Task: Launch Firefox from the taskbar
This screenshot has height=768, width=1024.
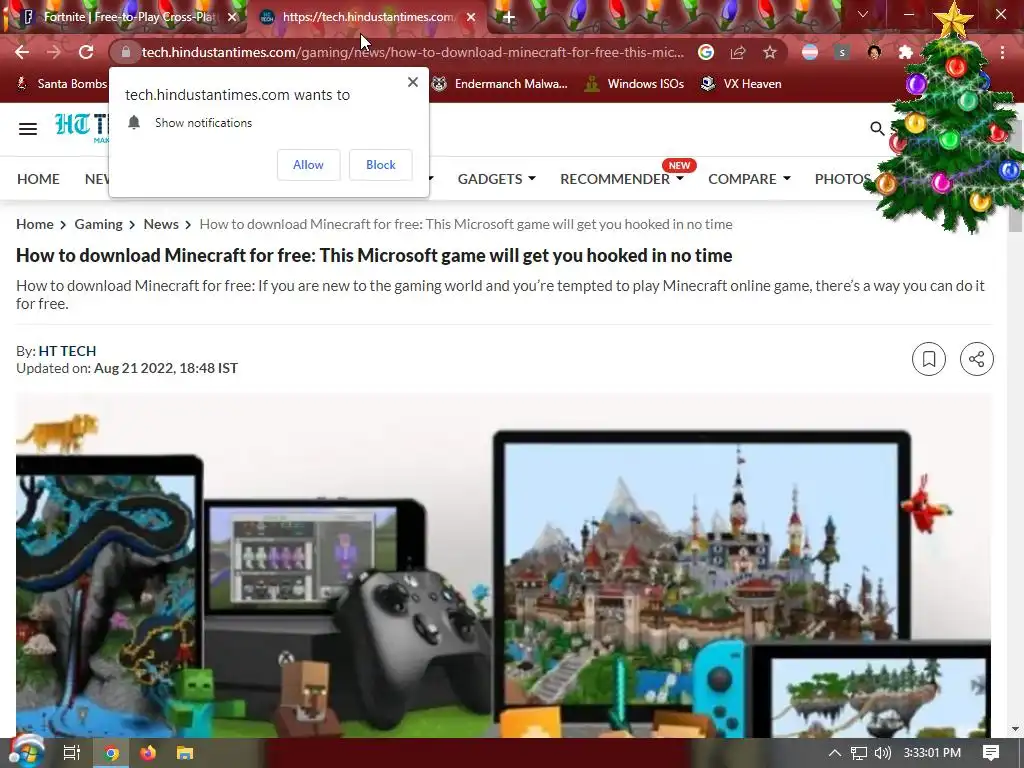Action: click(x=148, y=753)
